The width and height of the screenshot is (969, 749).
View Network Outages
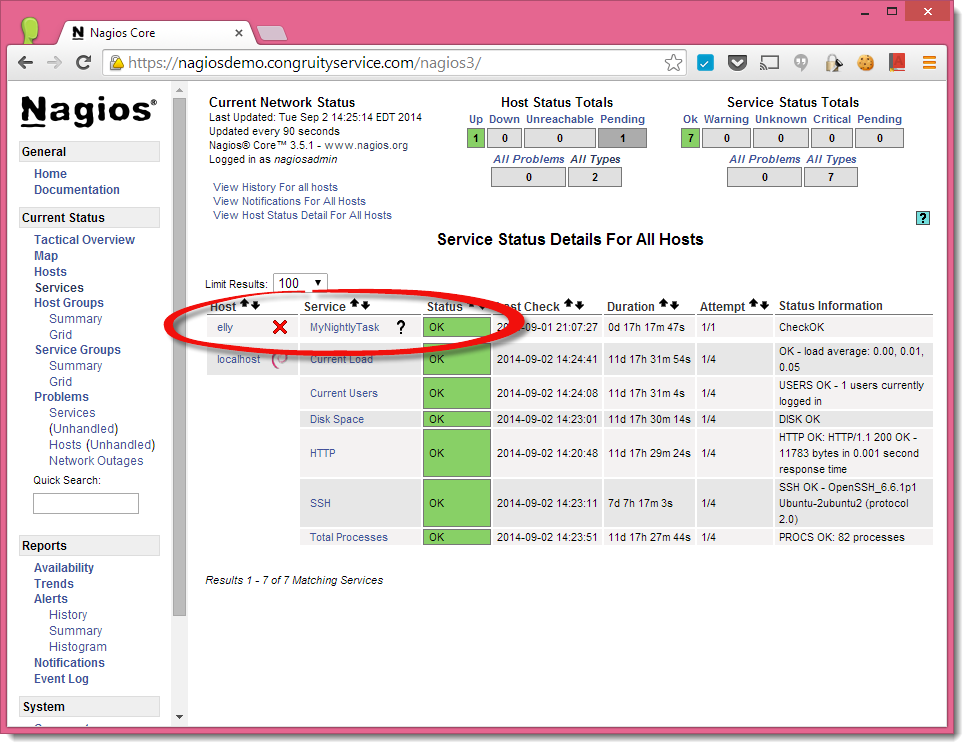tap(96, 461)
